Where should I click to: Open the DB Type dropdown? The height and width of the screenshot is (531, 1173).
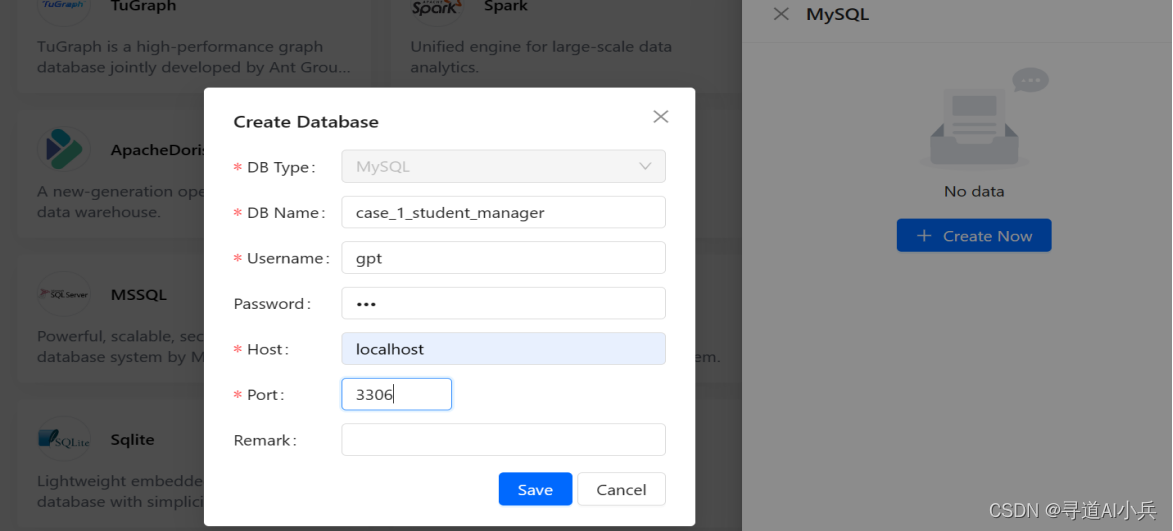(x=503, y=167)
